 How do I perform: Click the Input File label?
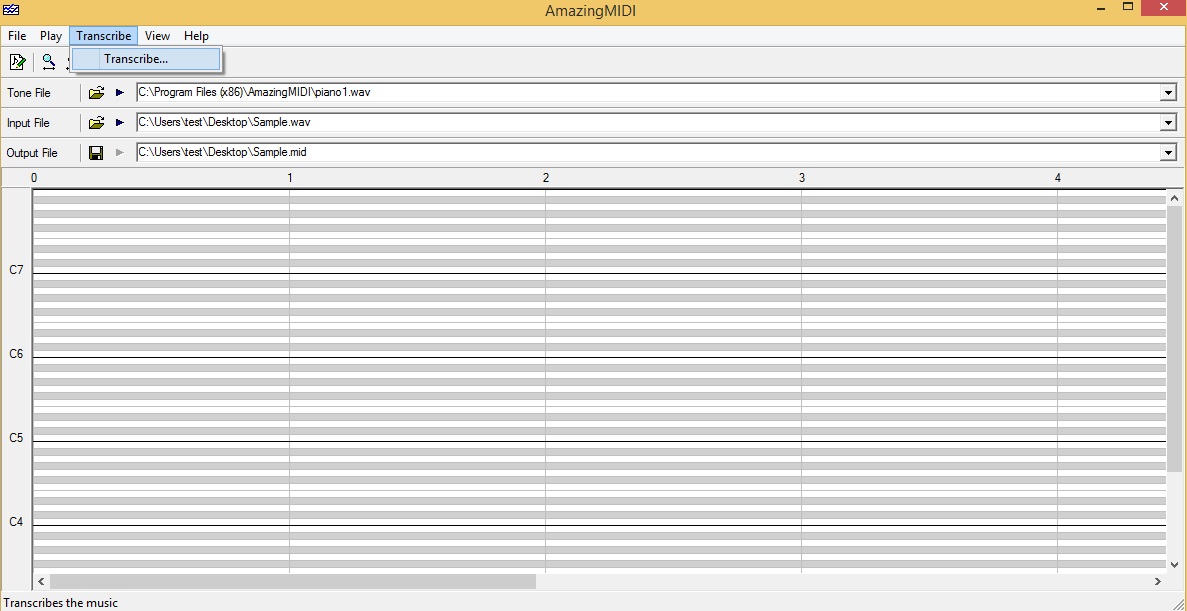(x=28, y=123)
